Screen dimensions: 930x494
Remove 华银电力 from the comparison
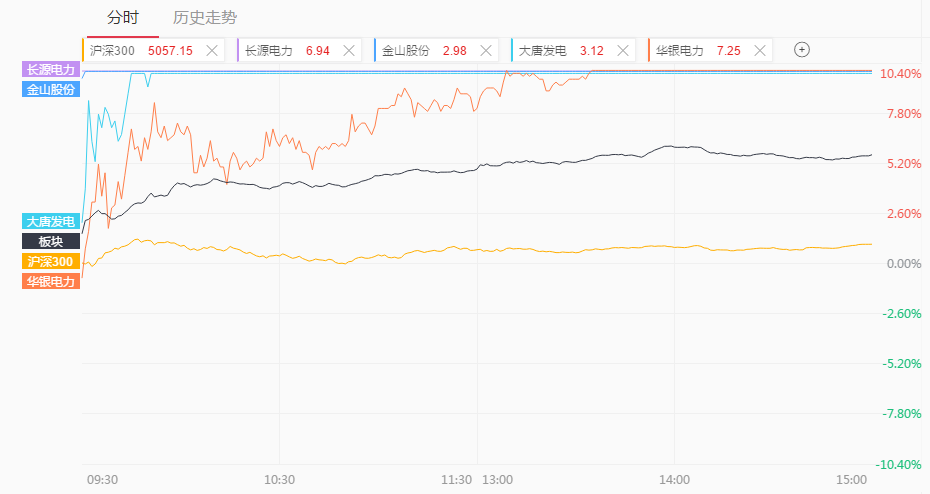click(760, 50)
